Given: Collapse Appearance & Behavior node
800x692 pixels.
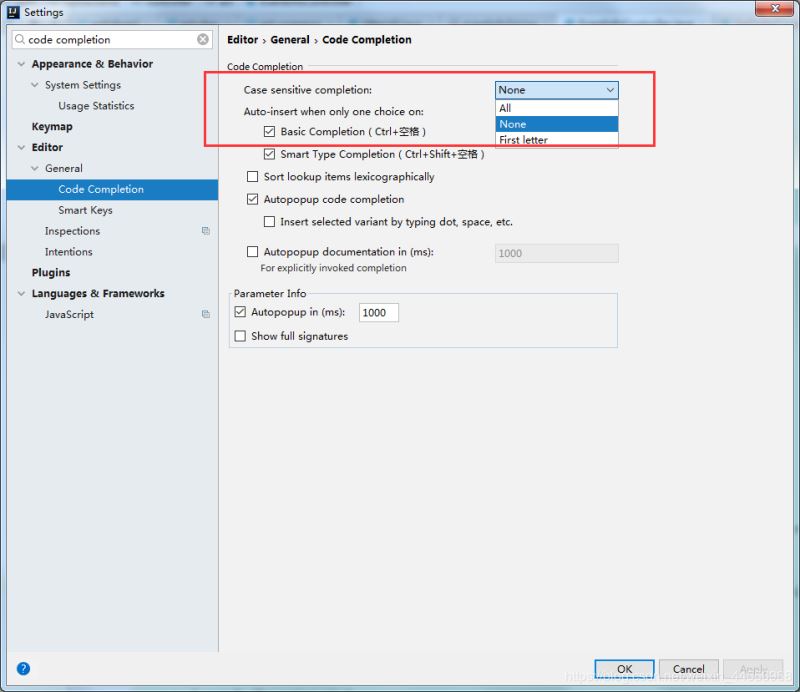Looking at the screenshot, I should 21,64.
